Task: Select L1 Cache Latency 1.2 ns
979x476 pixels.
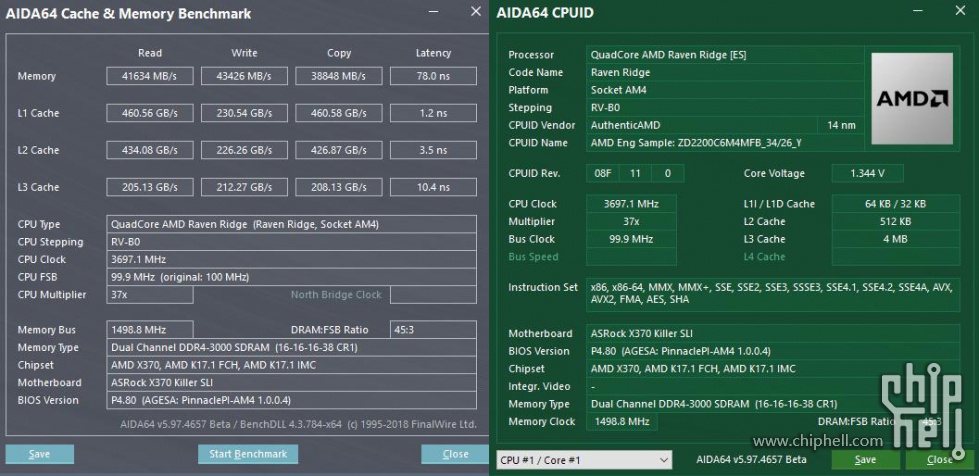Action: click(433, 113)
